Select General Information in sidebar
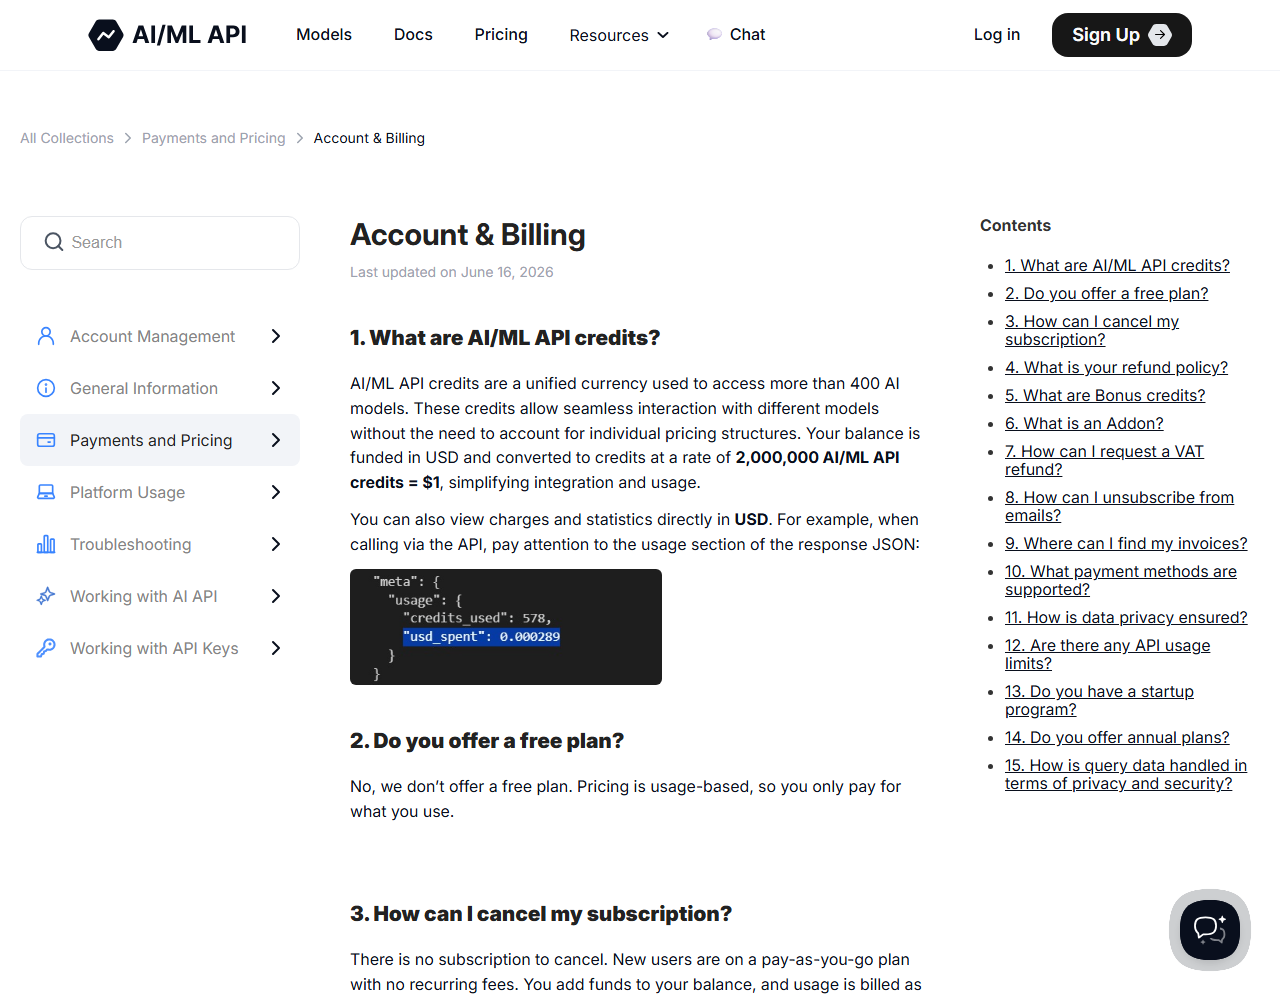This screenshot has width=1280, height=1000. click(160, 388)
